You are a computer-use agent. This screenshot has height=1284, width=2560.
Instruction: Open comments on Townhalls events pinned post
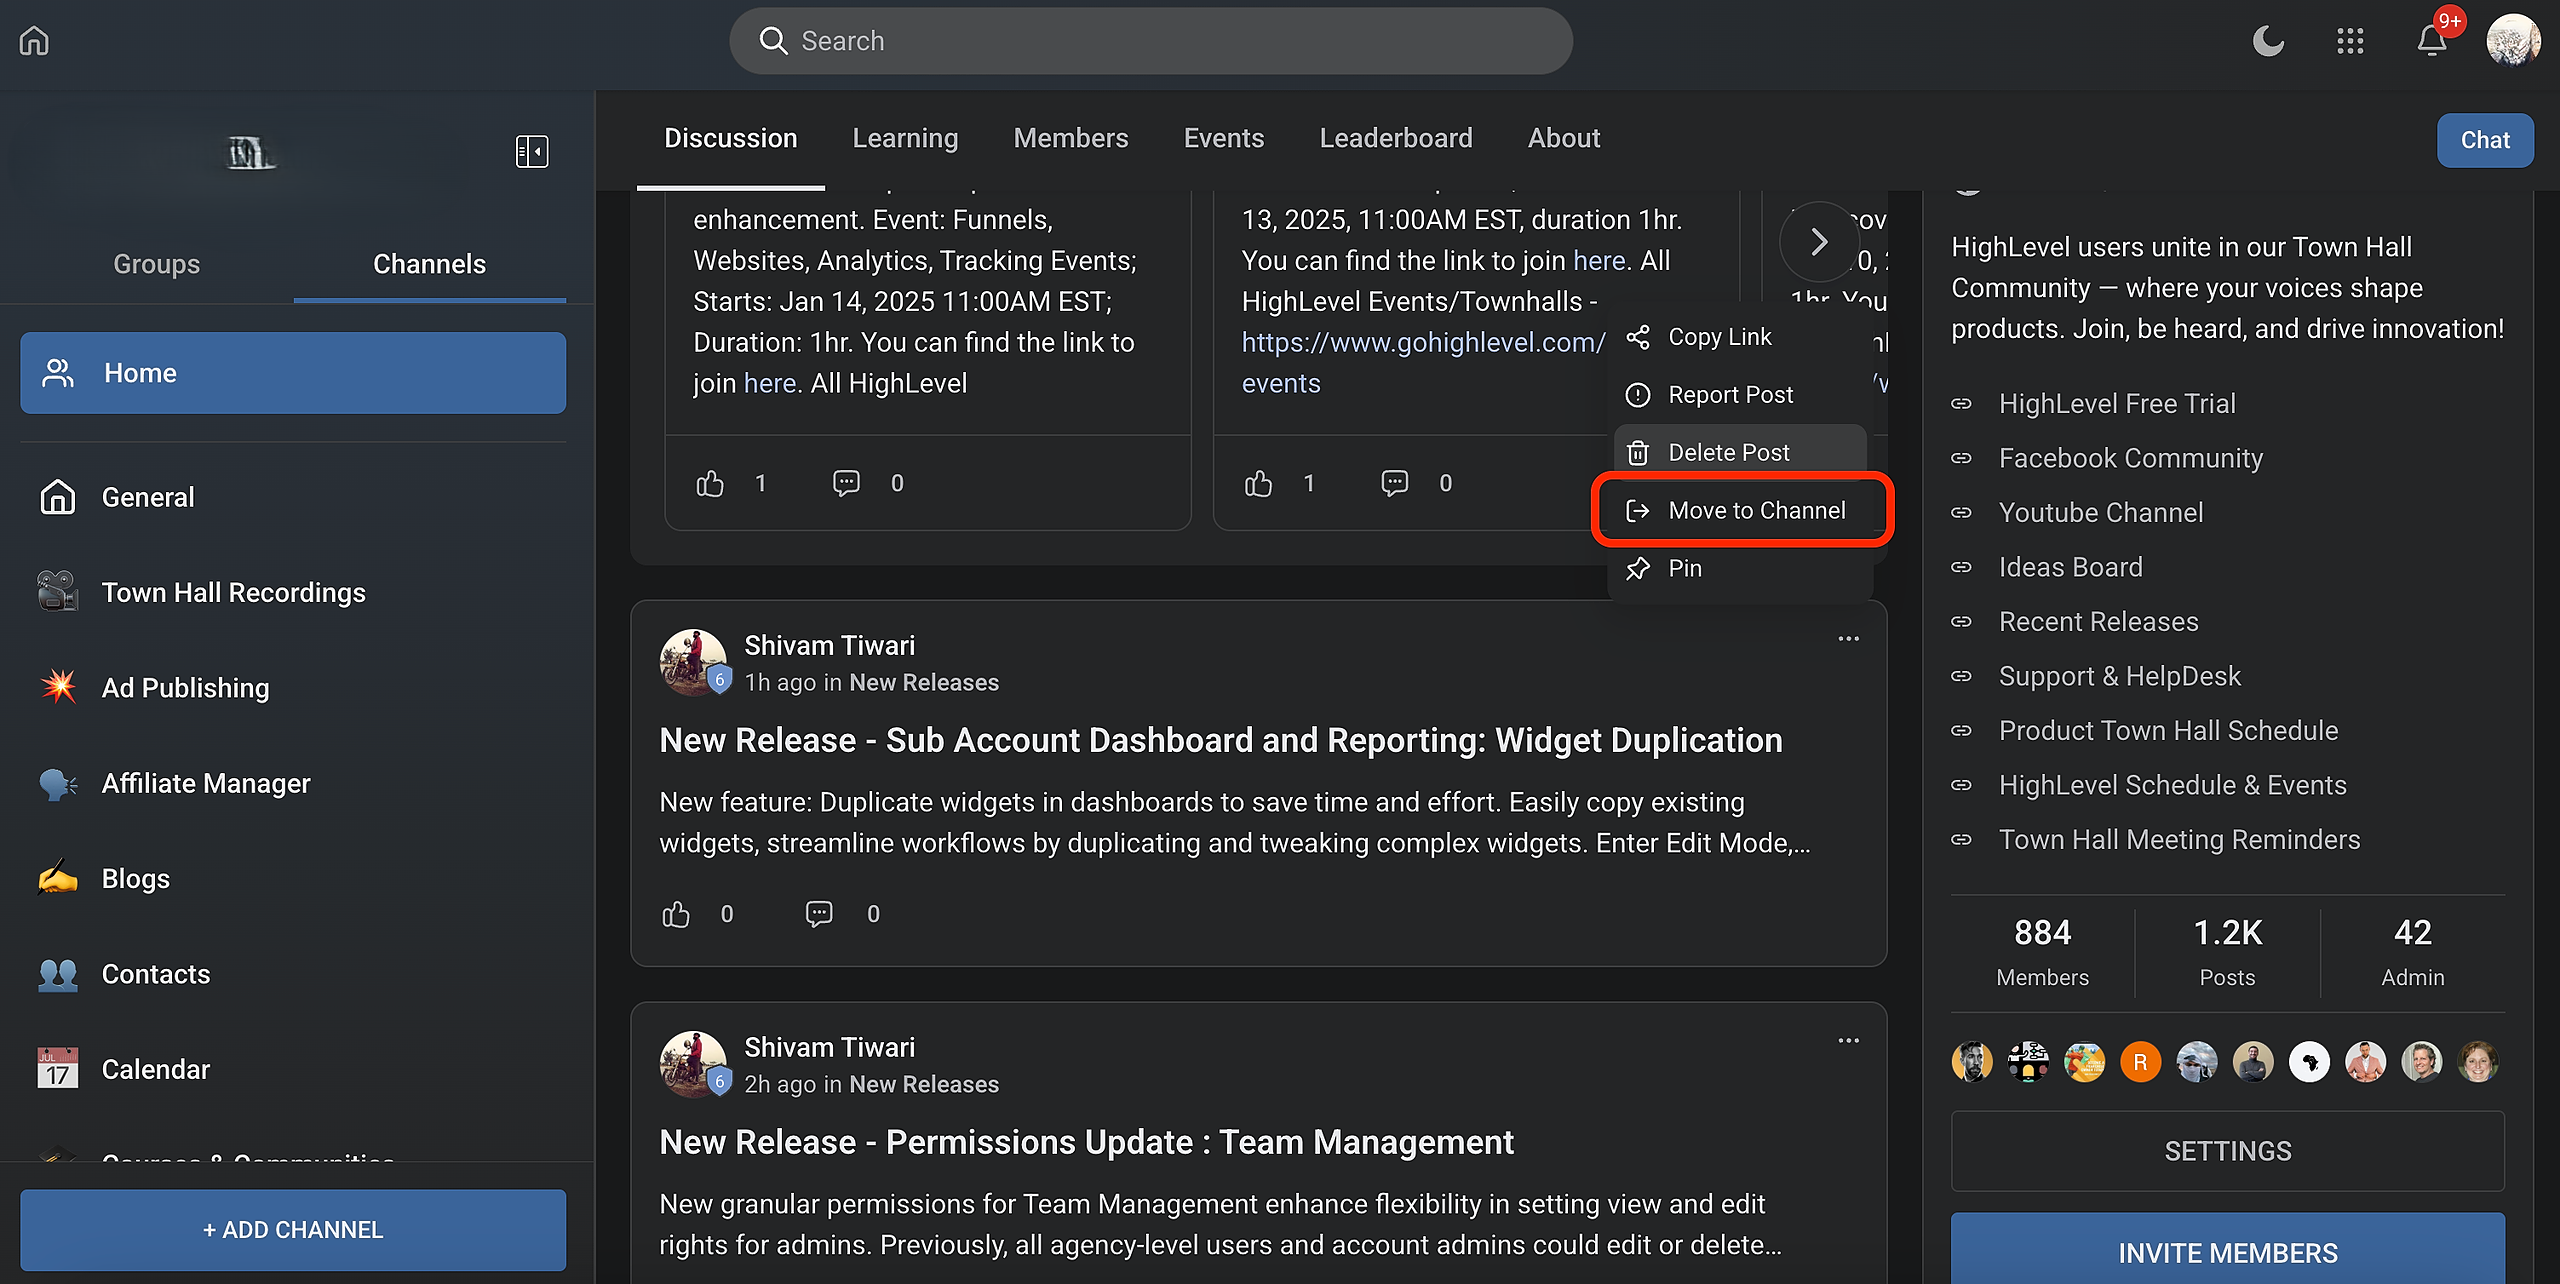(1394, 484)
